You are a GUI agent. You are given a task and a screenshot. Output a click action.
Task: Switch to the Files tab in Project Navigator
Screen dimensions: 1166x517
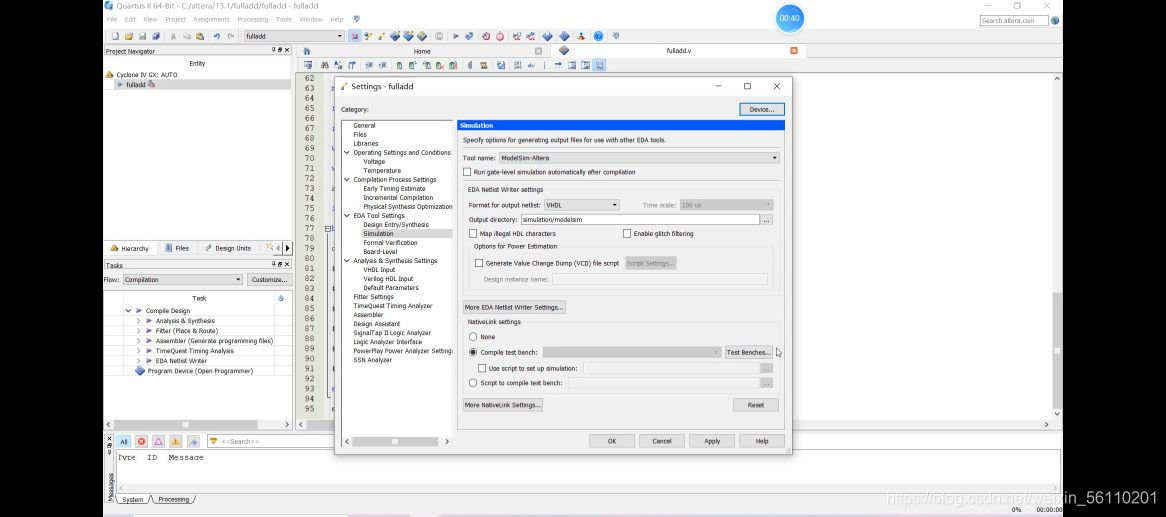point(177,248)
